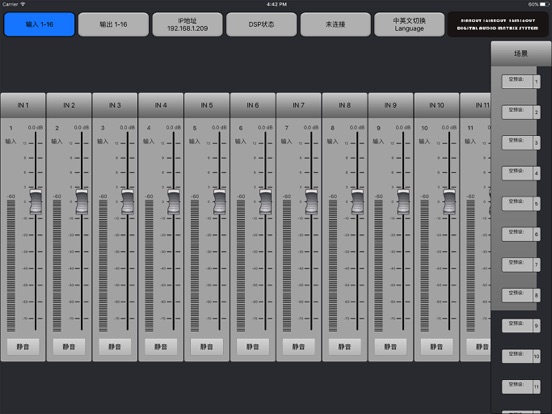Grab the channel 9 fader knob
Image resolution: width=552 pixels, height=414 pixels.
(403, 202)
